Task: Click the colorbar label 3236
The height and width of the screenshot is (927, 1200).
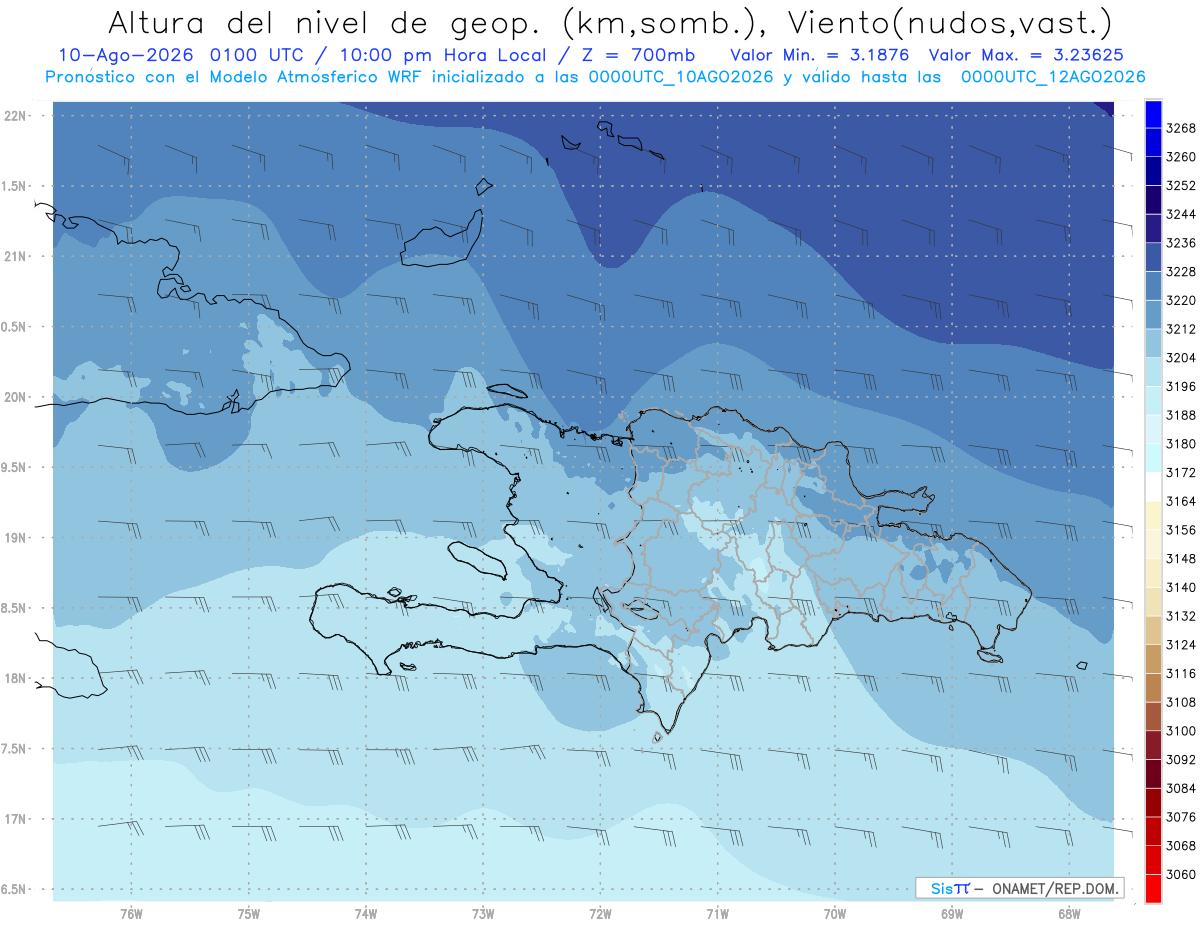Action: 1181,243
